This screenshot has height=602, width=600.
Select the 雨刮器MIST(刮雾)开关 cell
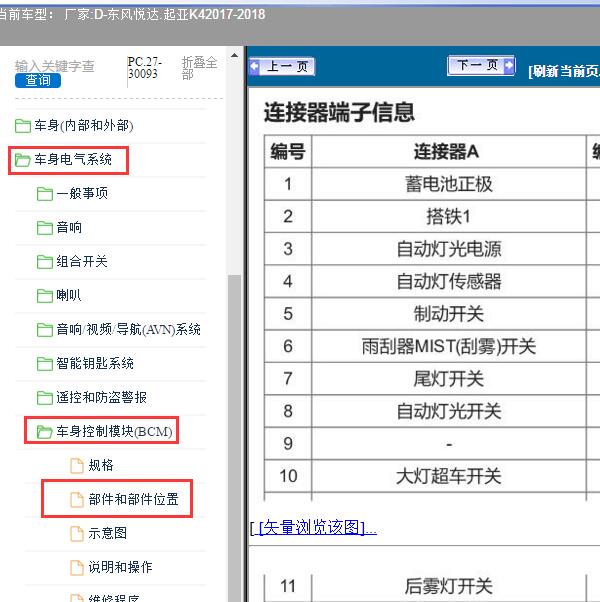click(448, 346)
